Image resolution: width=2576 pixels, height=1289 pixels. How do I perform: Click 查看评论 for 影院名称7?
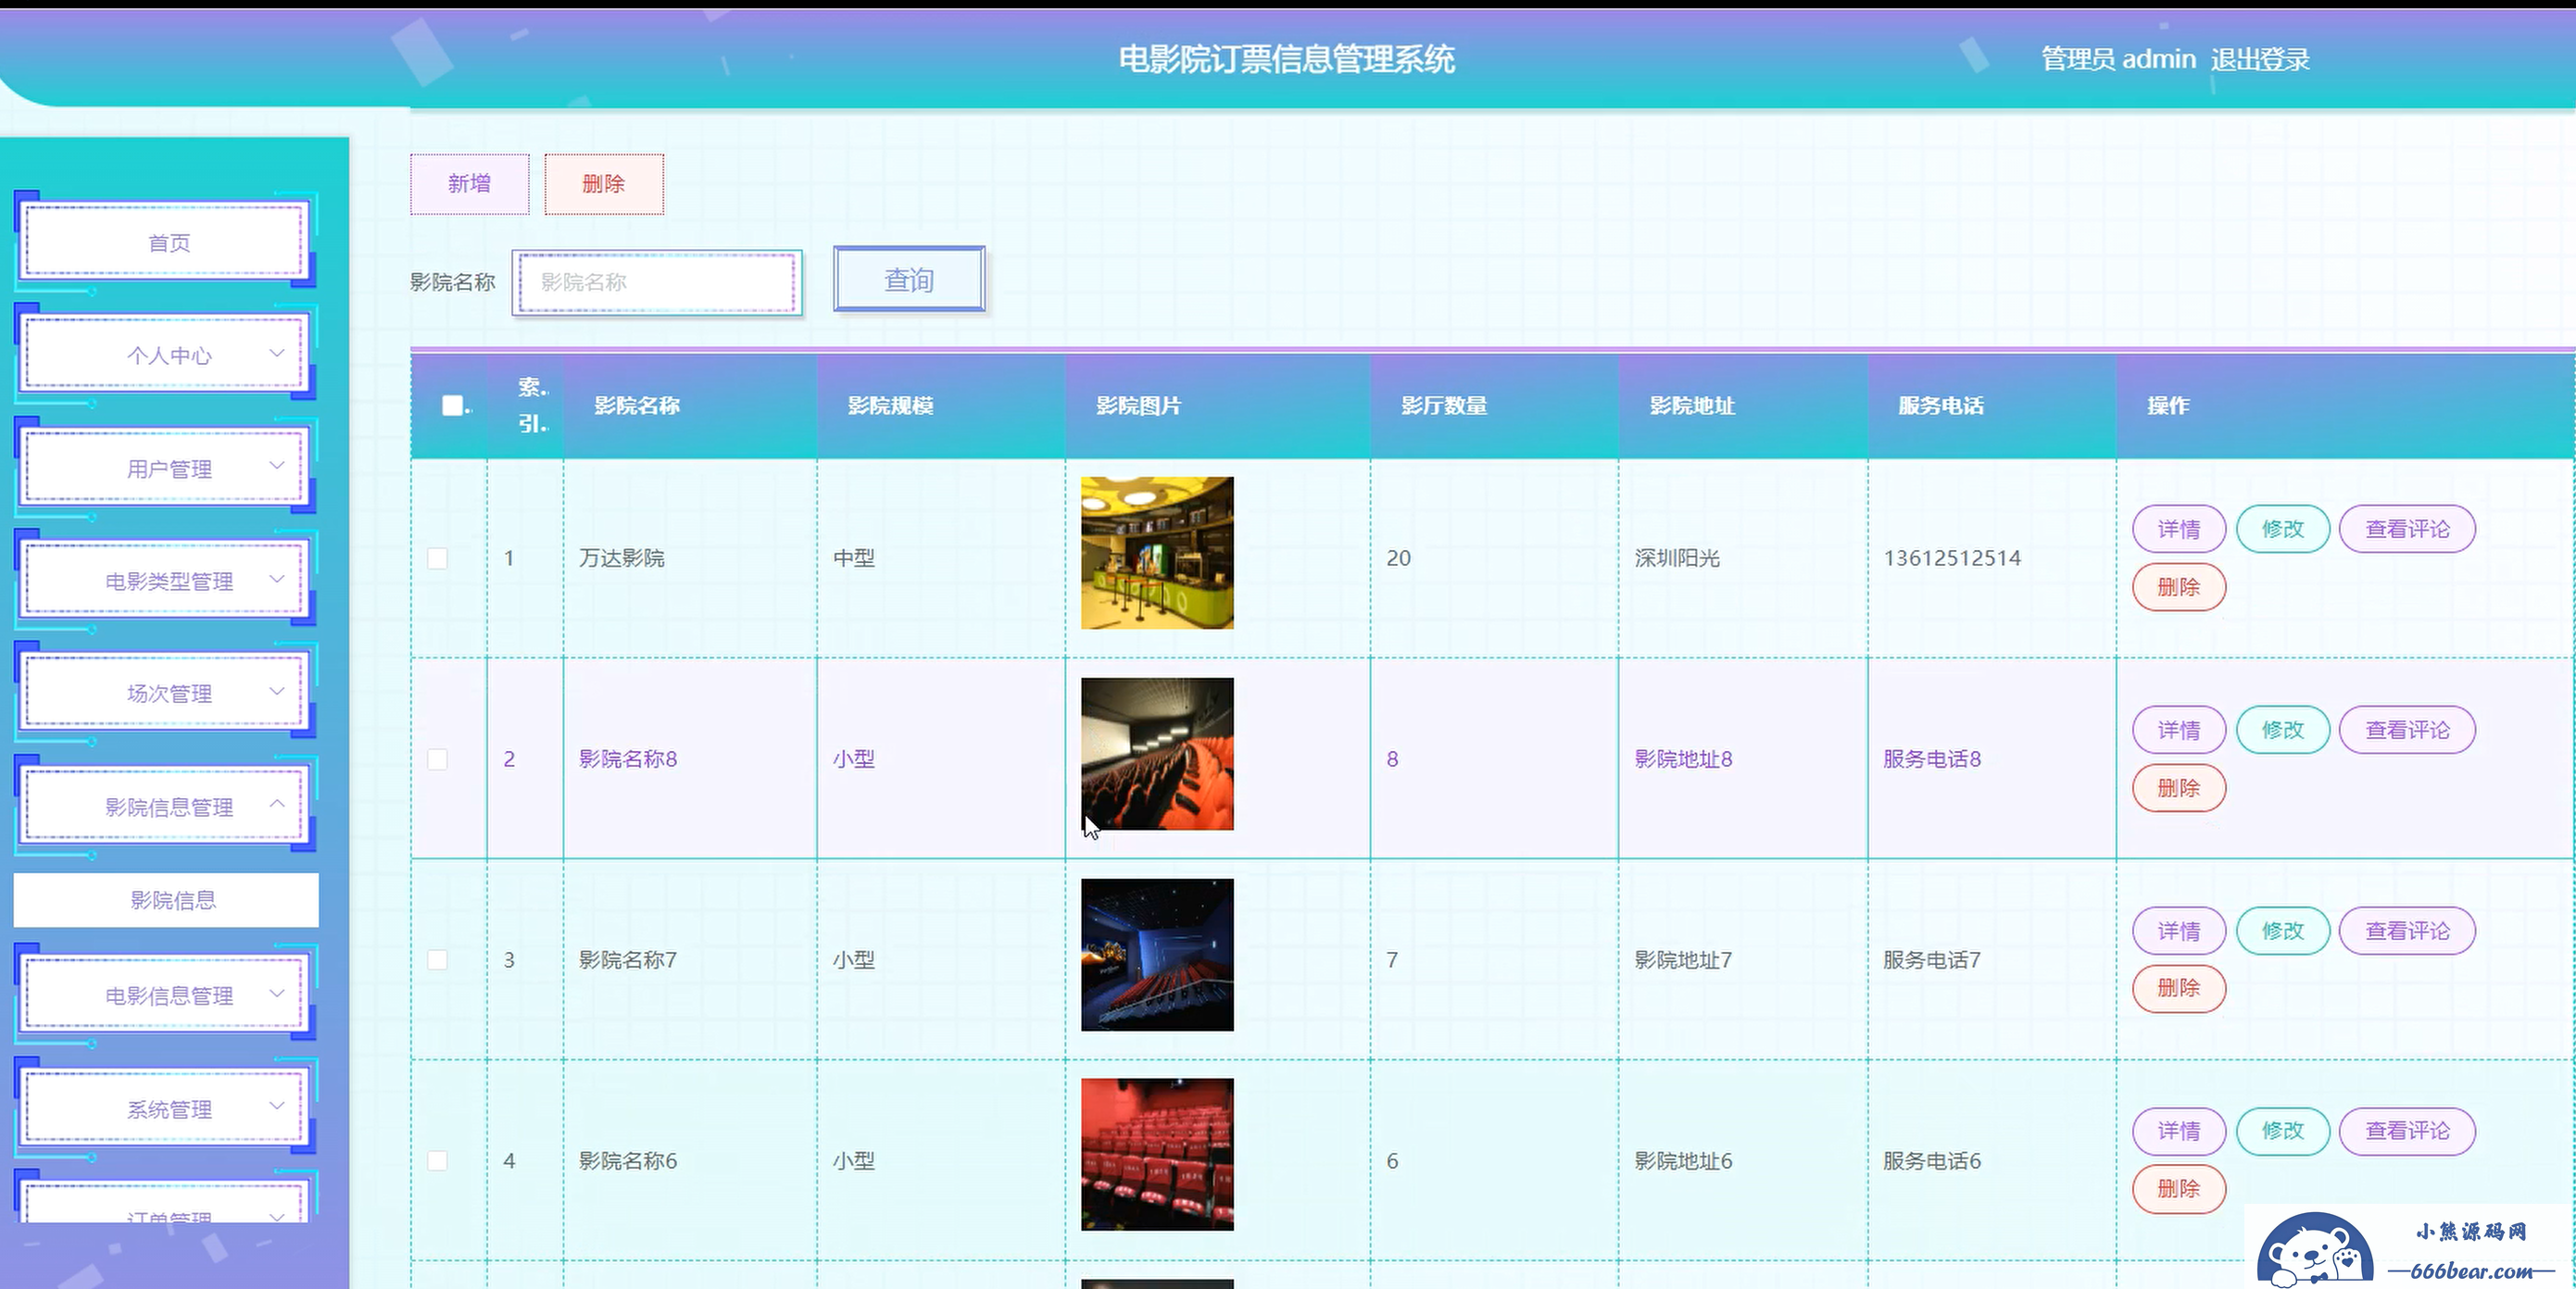[2407, 931]
